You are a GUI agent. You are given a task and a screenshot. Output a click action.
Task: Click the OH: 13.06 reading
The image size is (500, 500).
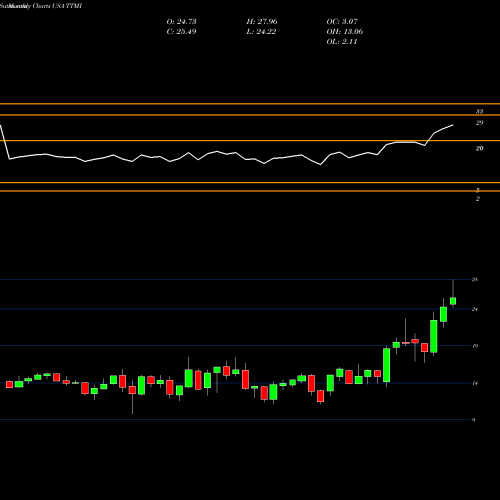[345, 31]
